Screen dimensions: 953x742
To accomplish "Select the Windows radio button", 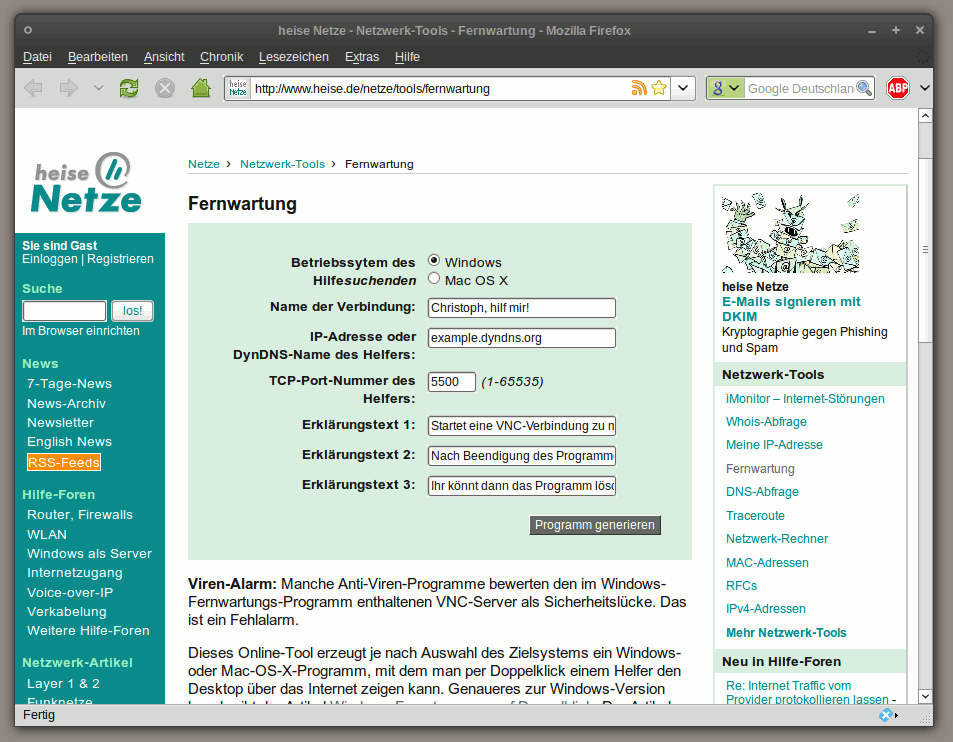I will 434,260.
